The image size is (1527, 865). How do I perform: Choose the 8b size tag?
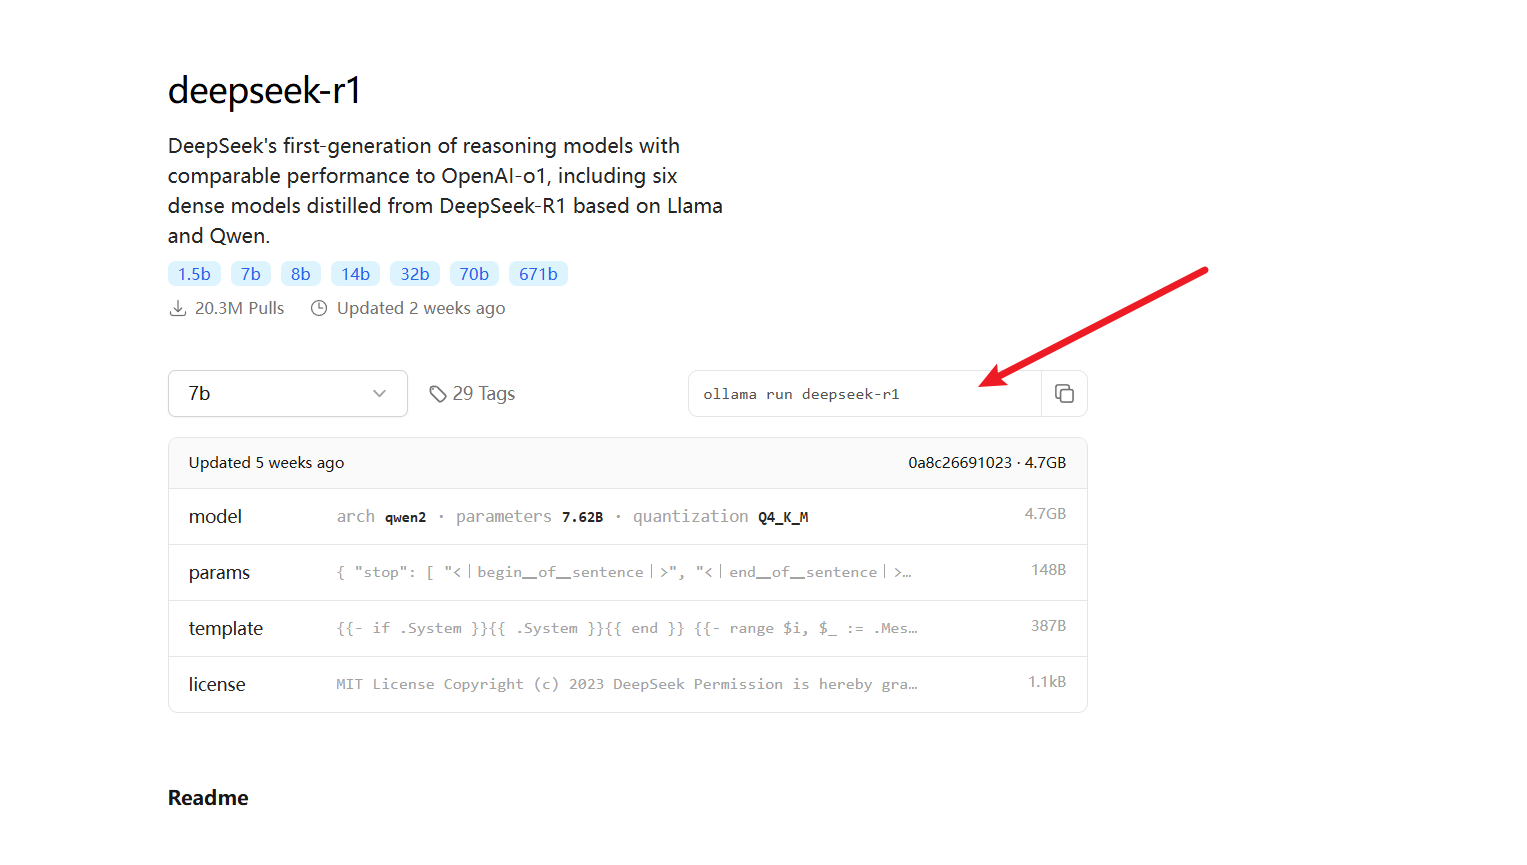pyautogui.click(x=301, y=274)
